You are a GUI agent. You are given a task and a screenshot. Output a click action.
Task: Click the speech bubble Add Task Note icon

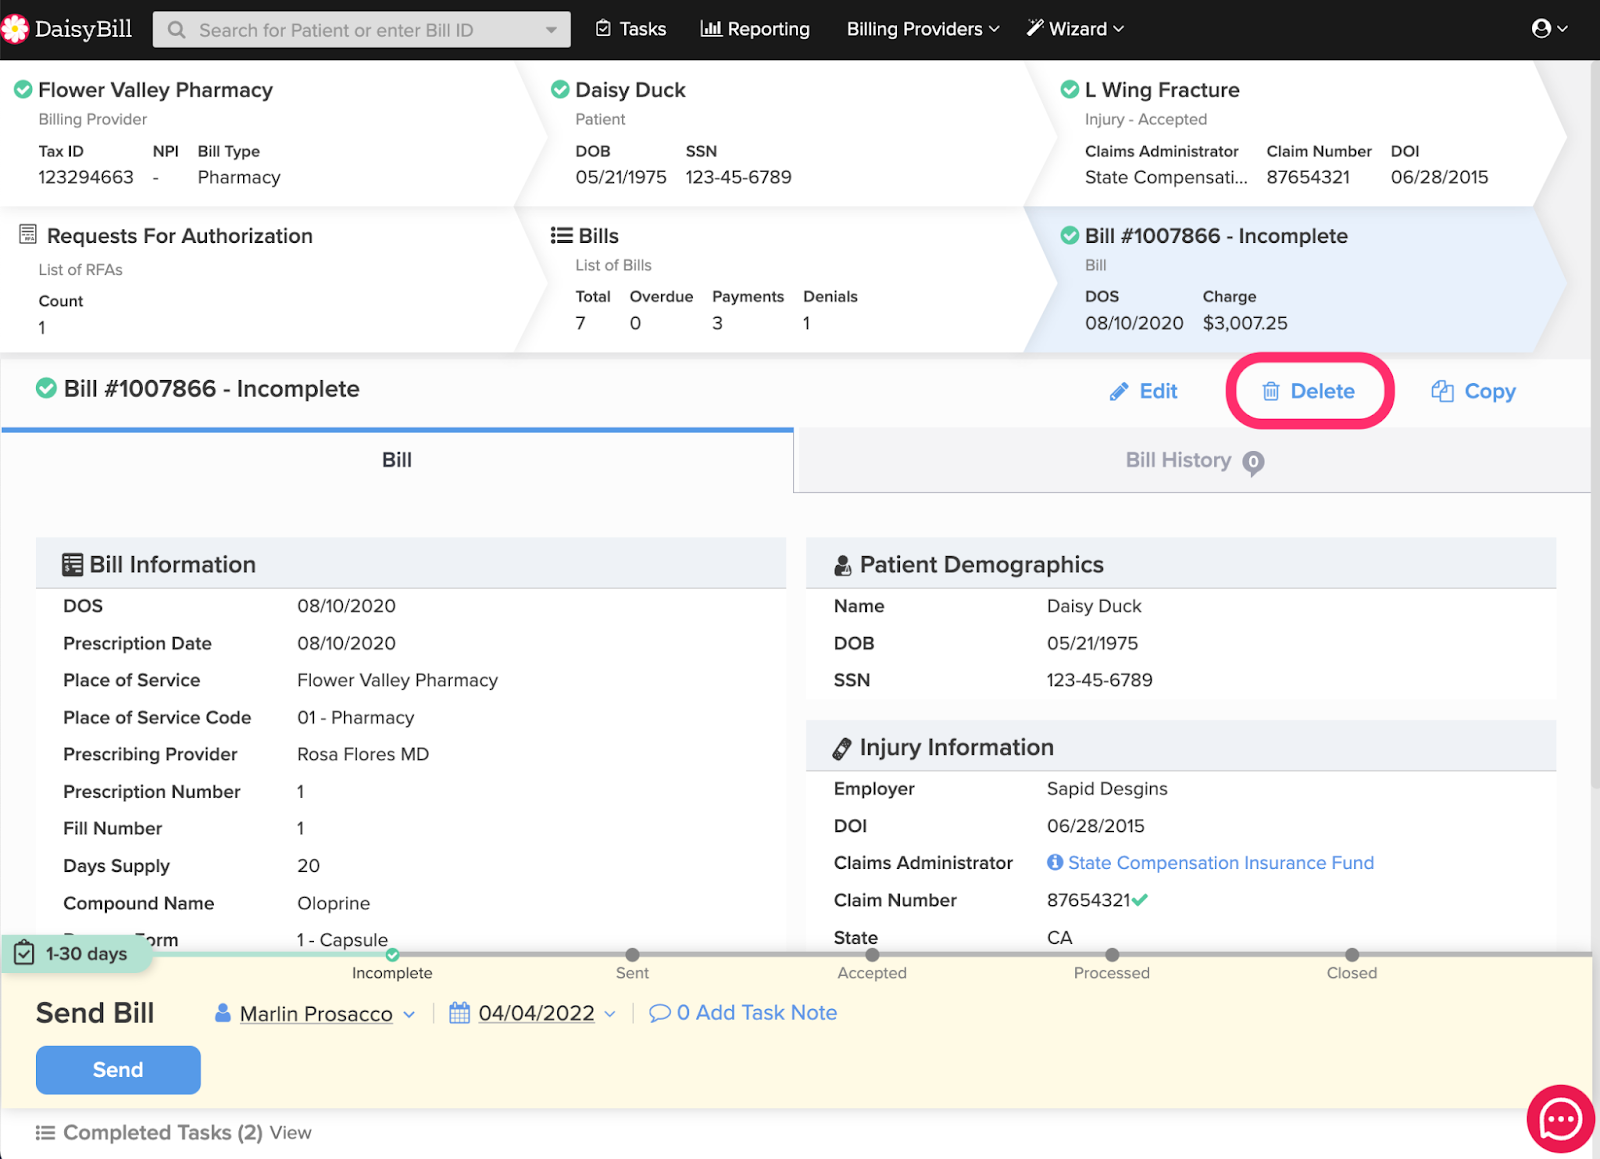click(660, 1013)
